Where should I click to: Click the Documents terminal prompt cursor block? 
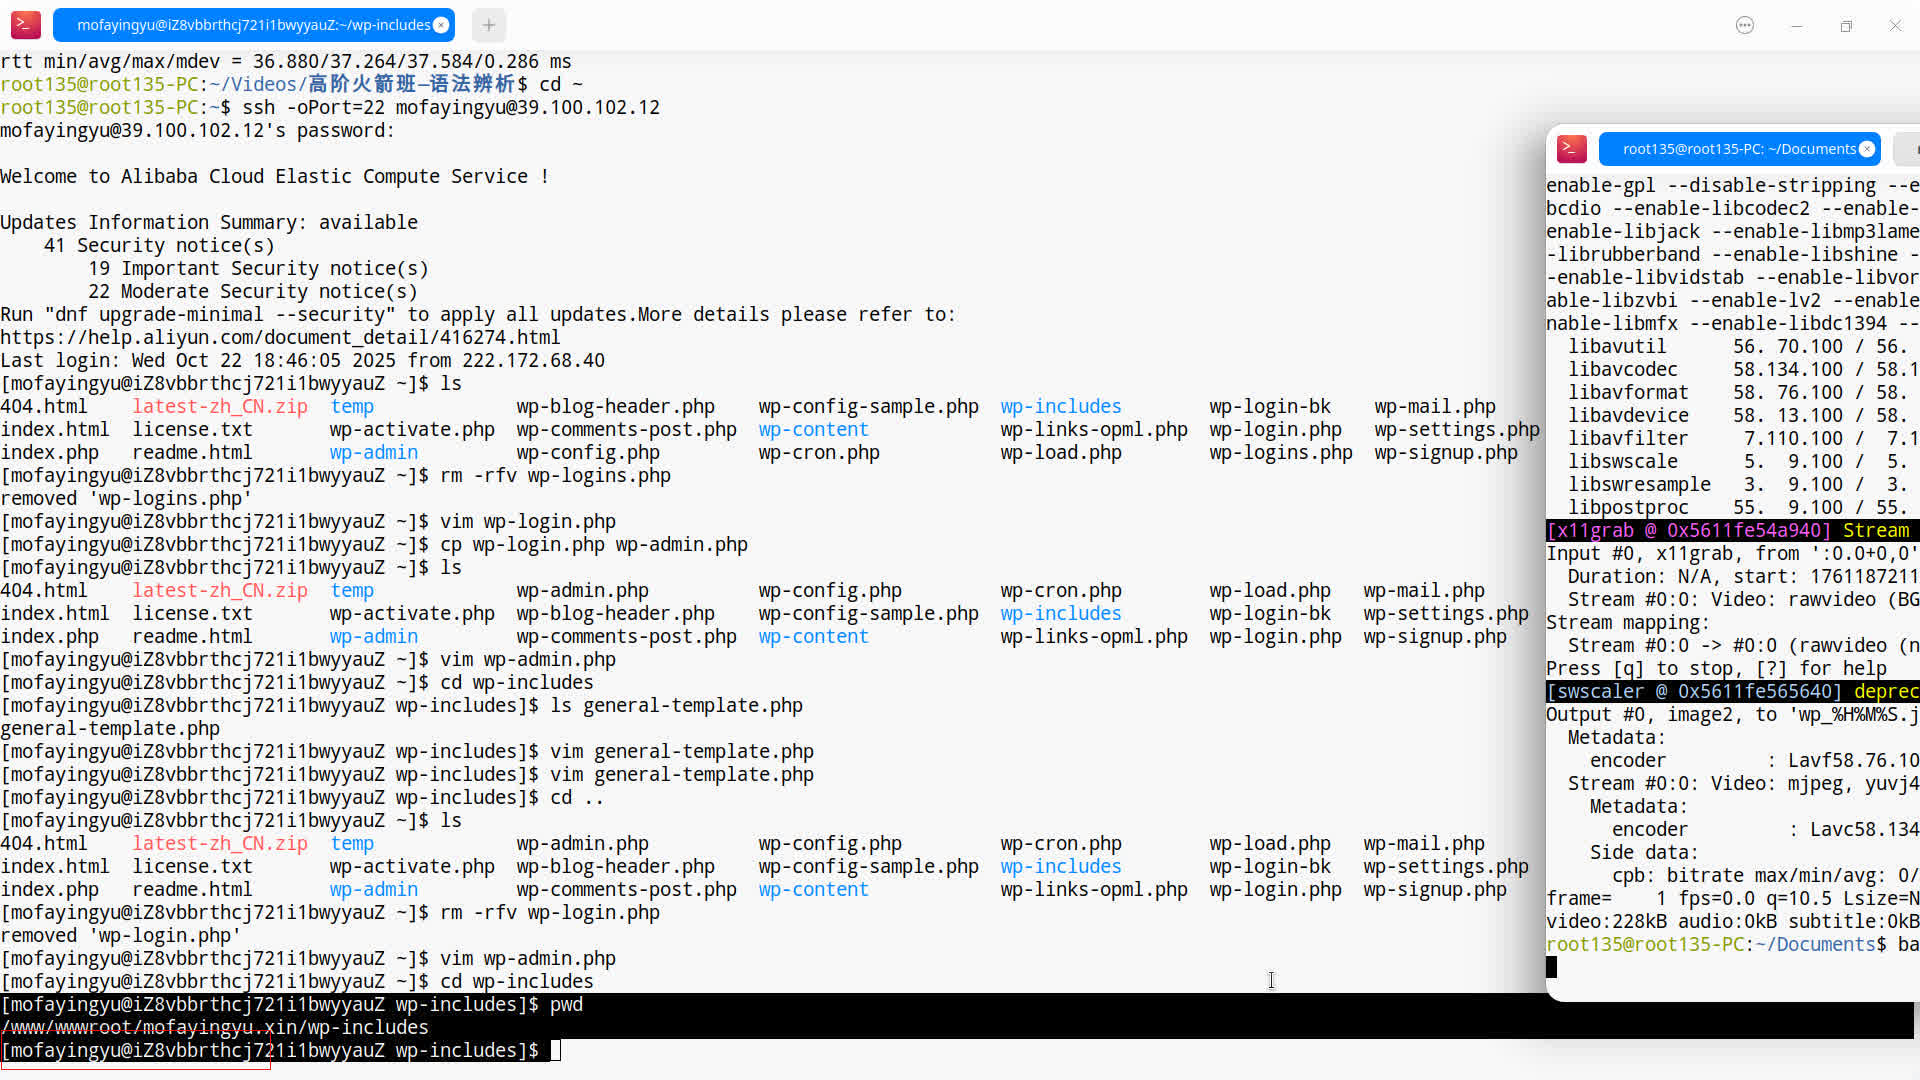[1551, 967]
